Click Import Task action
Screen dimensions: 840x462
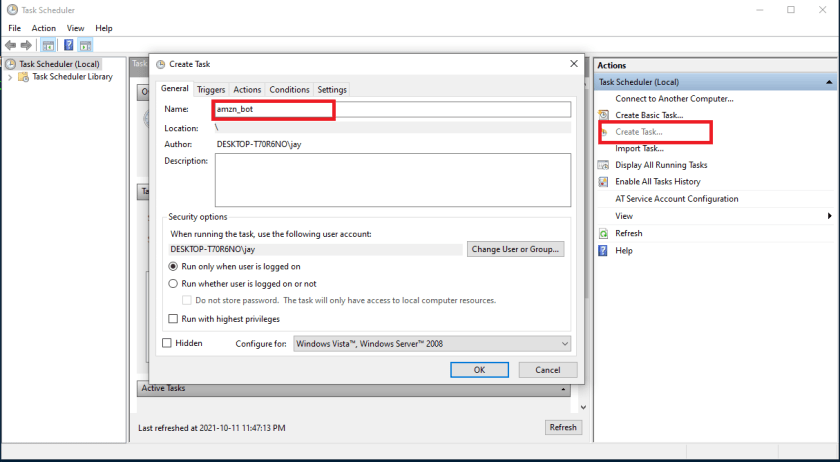click(640, 148)
